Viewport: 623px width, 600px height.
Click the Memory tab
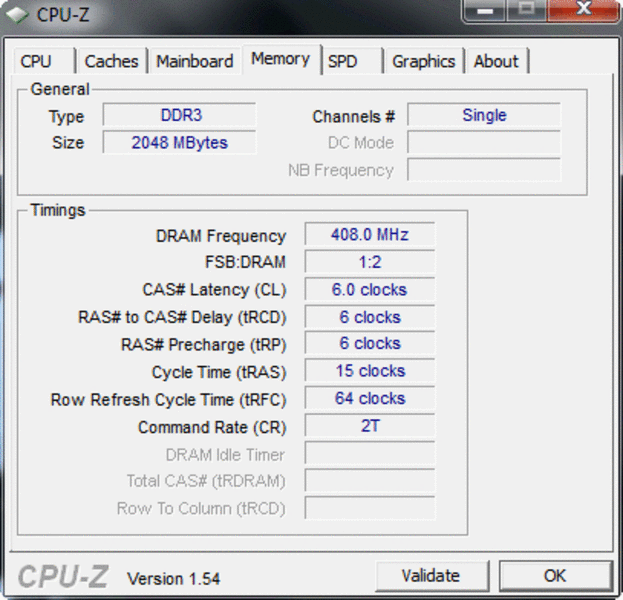coord(281,59)
